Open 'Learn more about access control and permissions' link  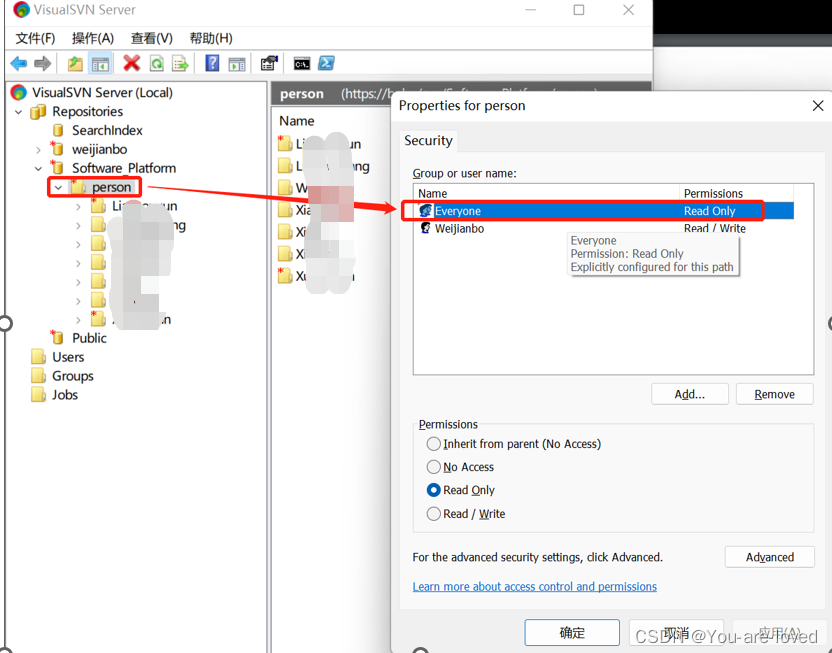click(535, 586)
